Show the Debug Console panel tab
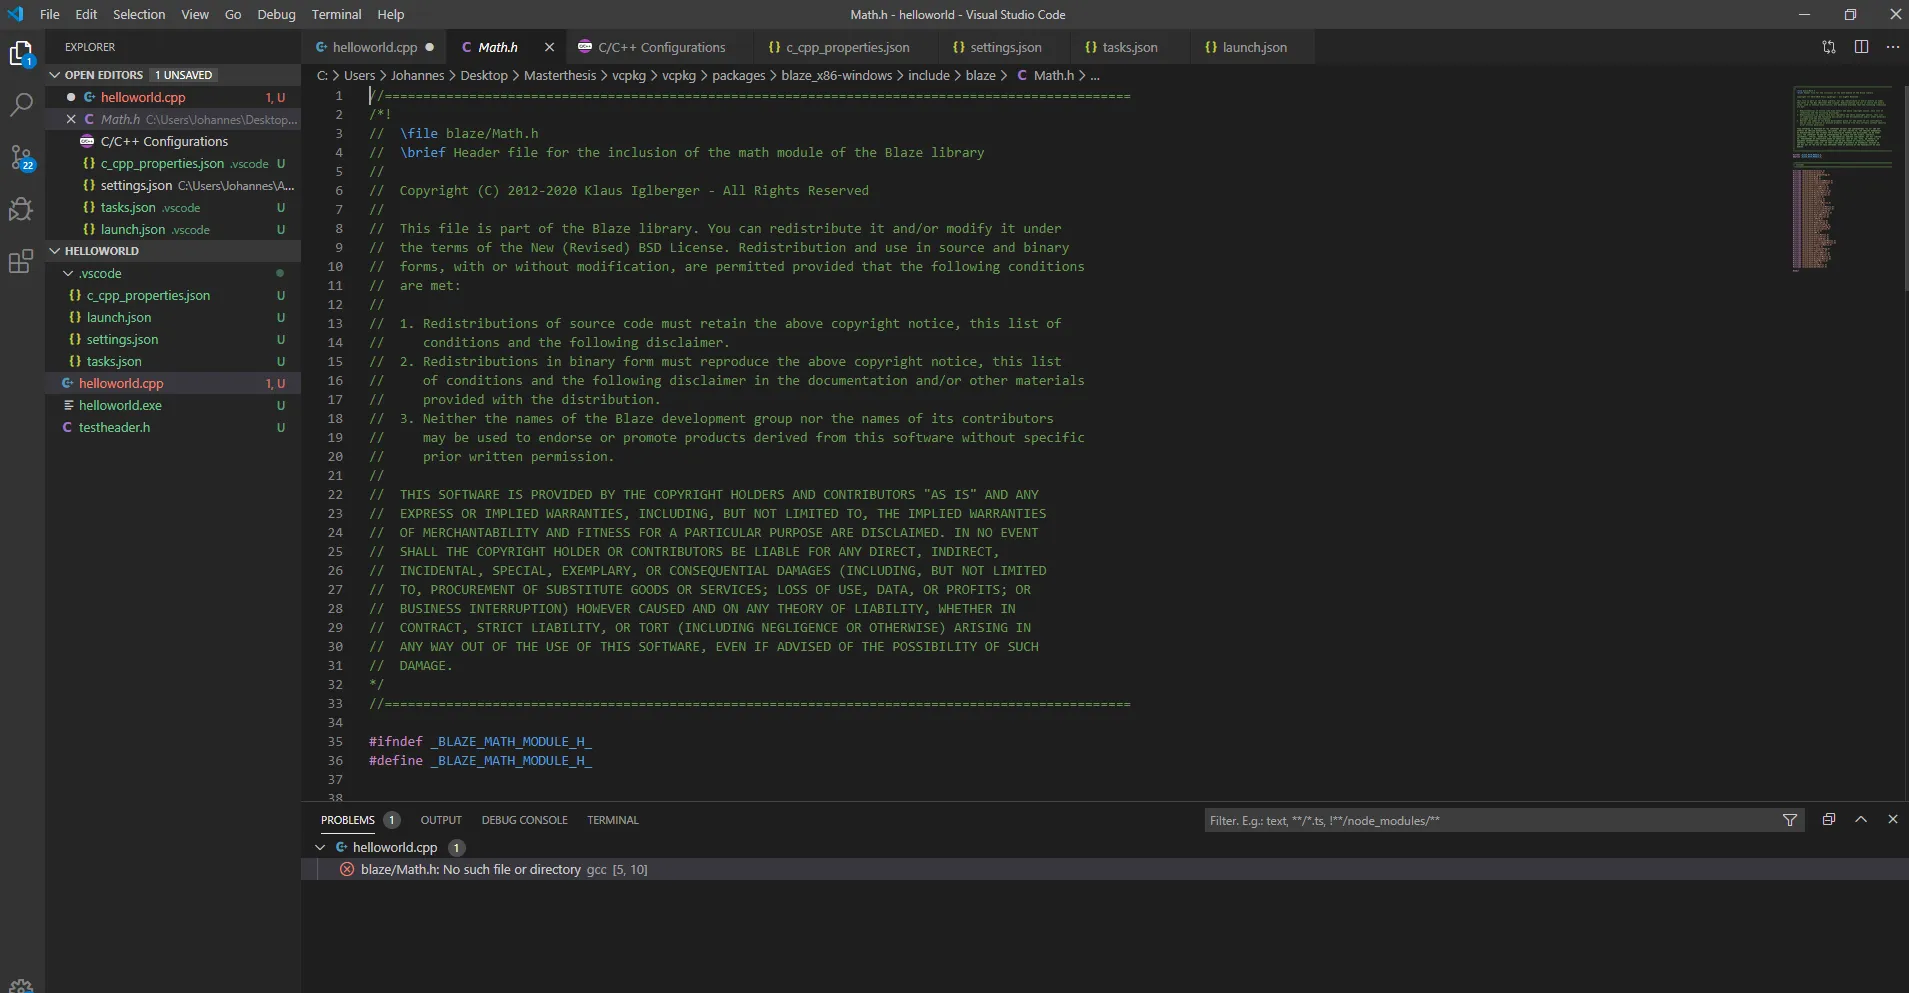 (525, 820)
